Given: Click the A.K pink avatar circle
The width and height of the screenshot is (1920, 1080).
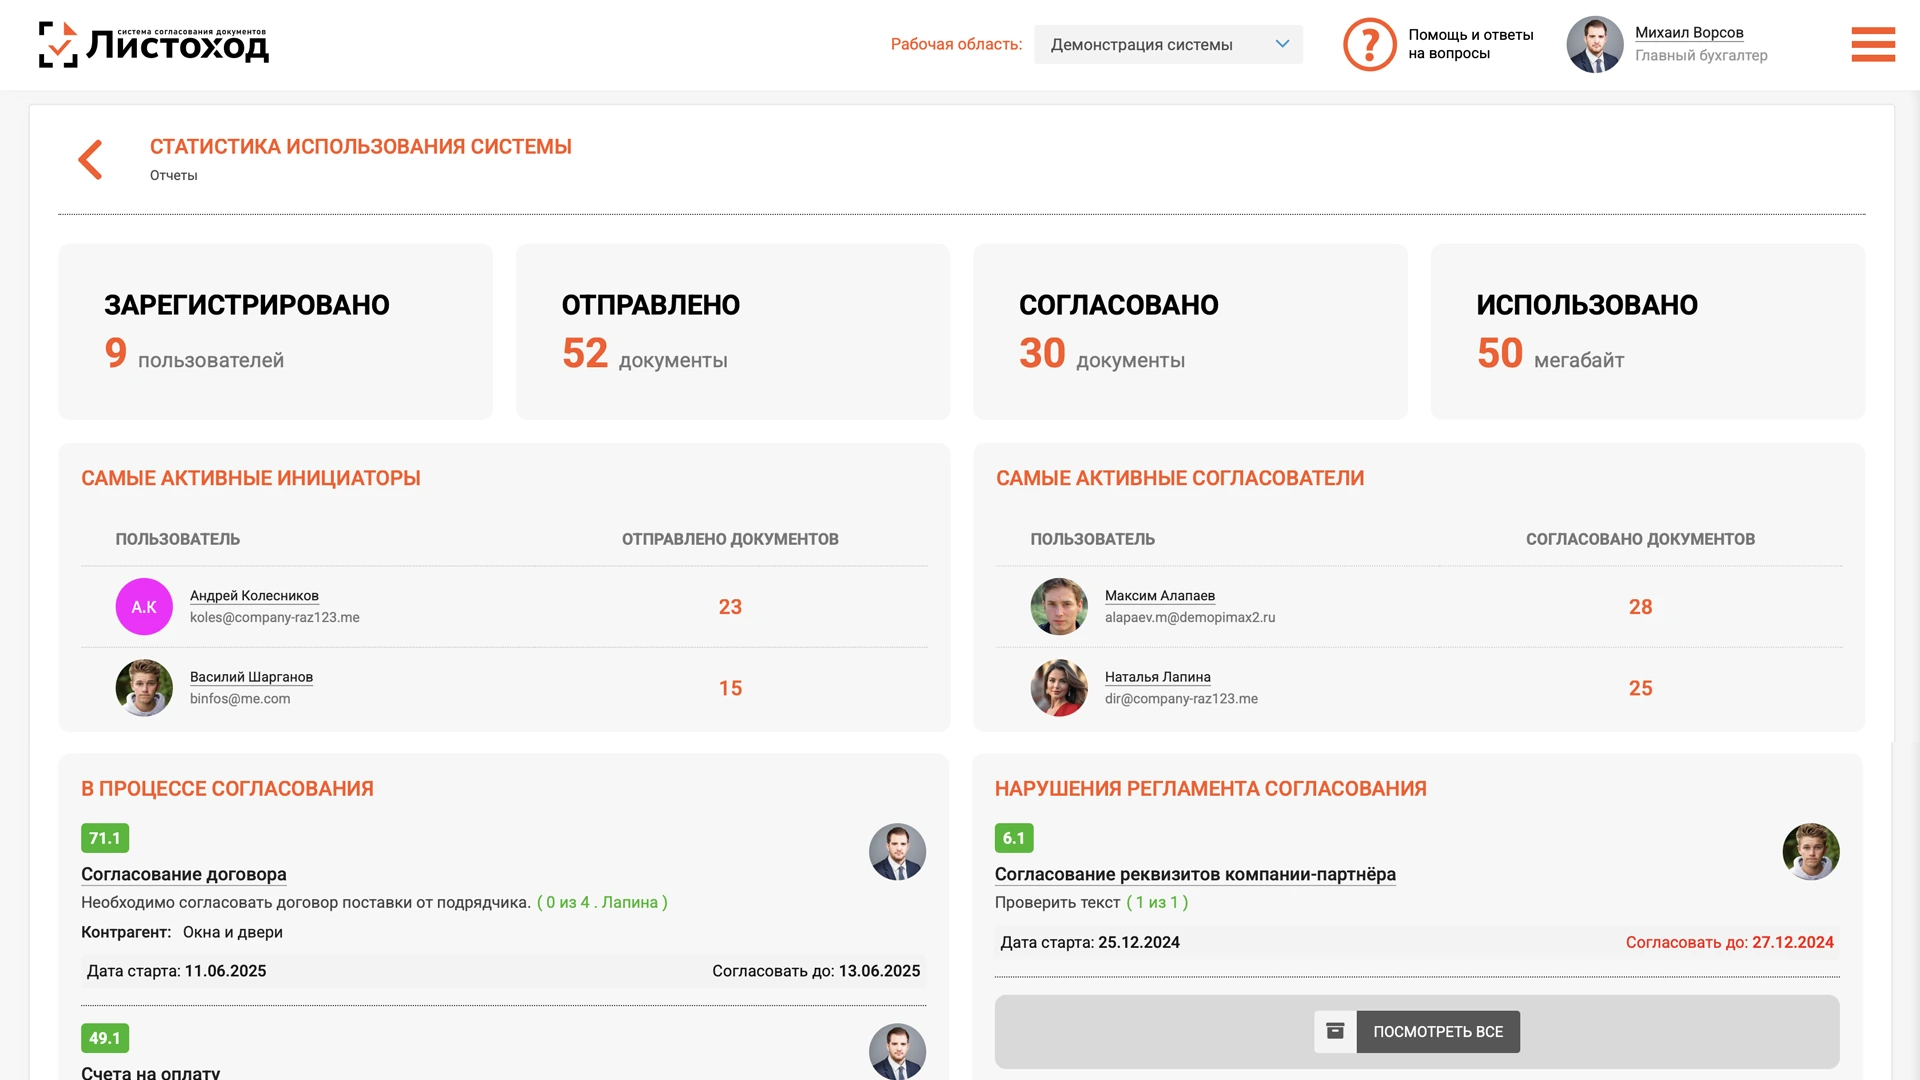Looking at the screenshot, I should pos(144,607).
